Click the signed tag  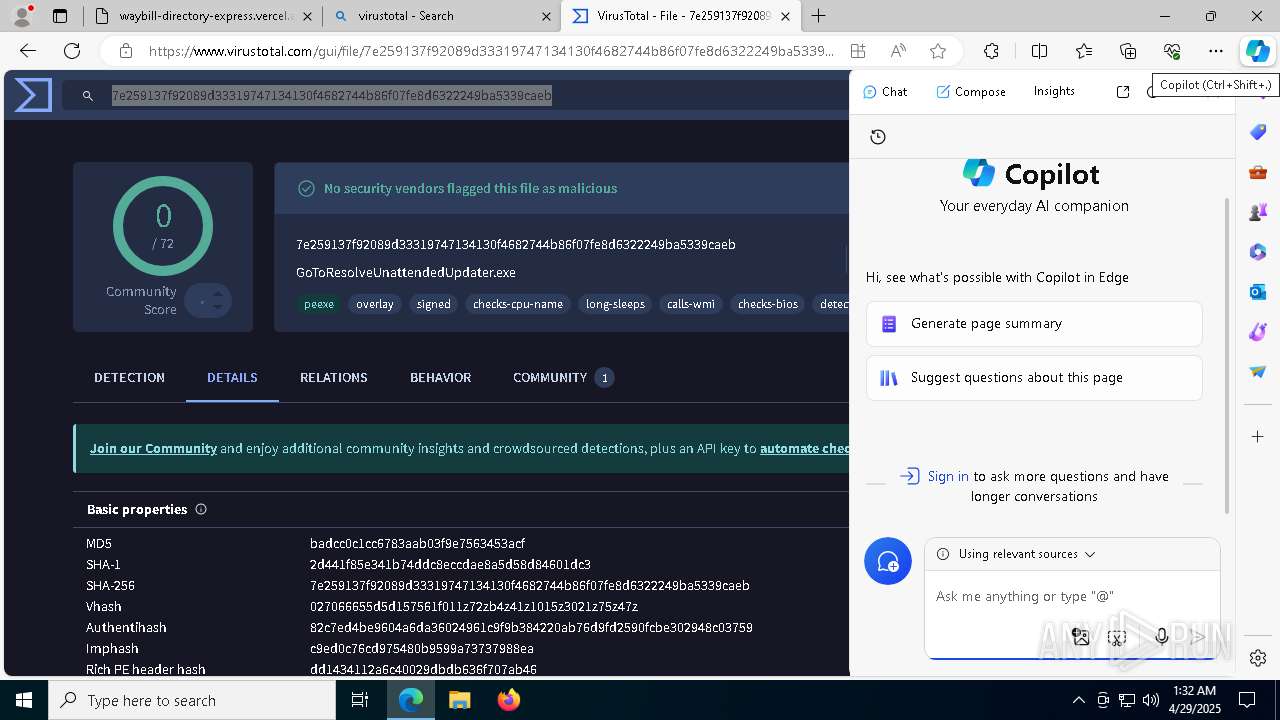[x=434, y=304]
